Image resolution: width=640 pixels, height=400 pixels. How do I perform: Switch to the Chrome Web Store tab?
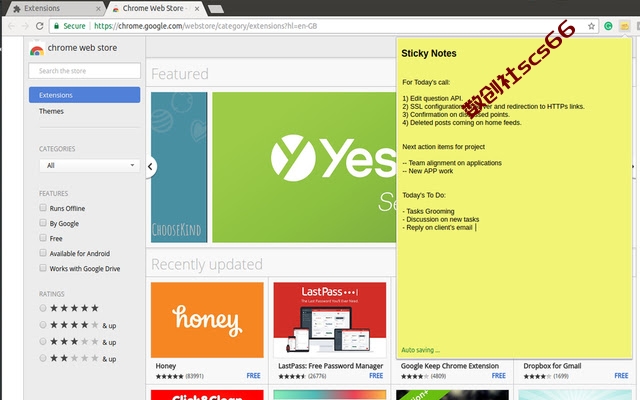pyautogui.click(x=156, y=8)
